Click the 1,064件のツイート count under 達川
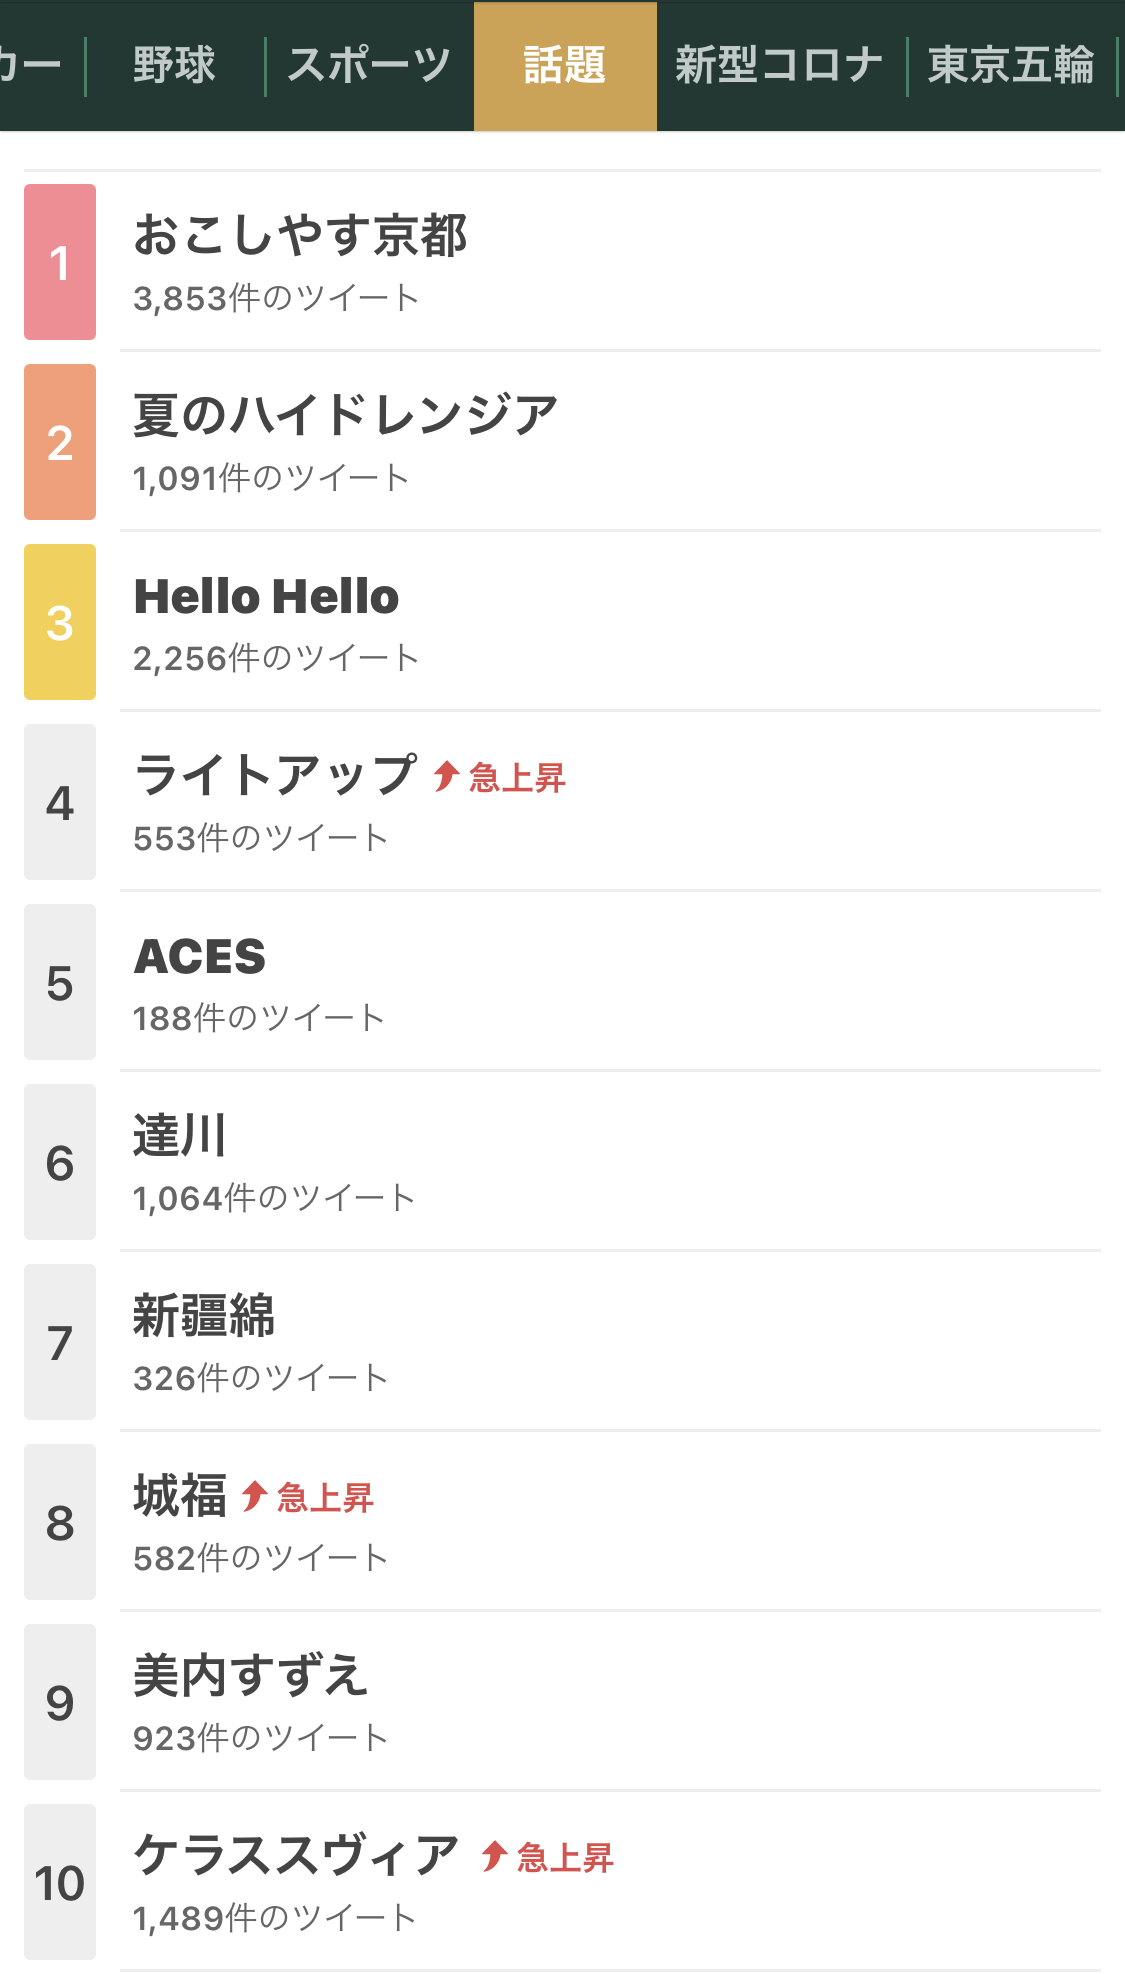The width and height of the screenshot is (1125, 1974). click(274, 1198)
